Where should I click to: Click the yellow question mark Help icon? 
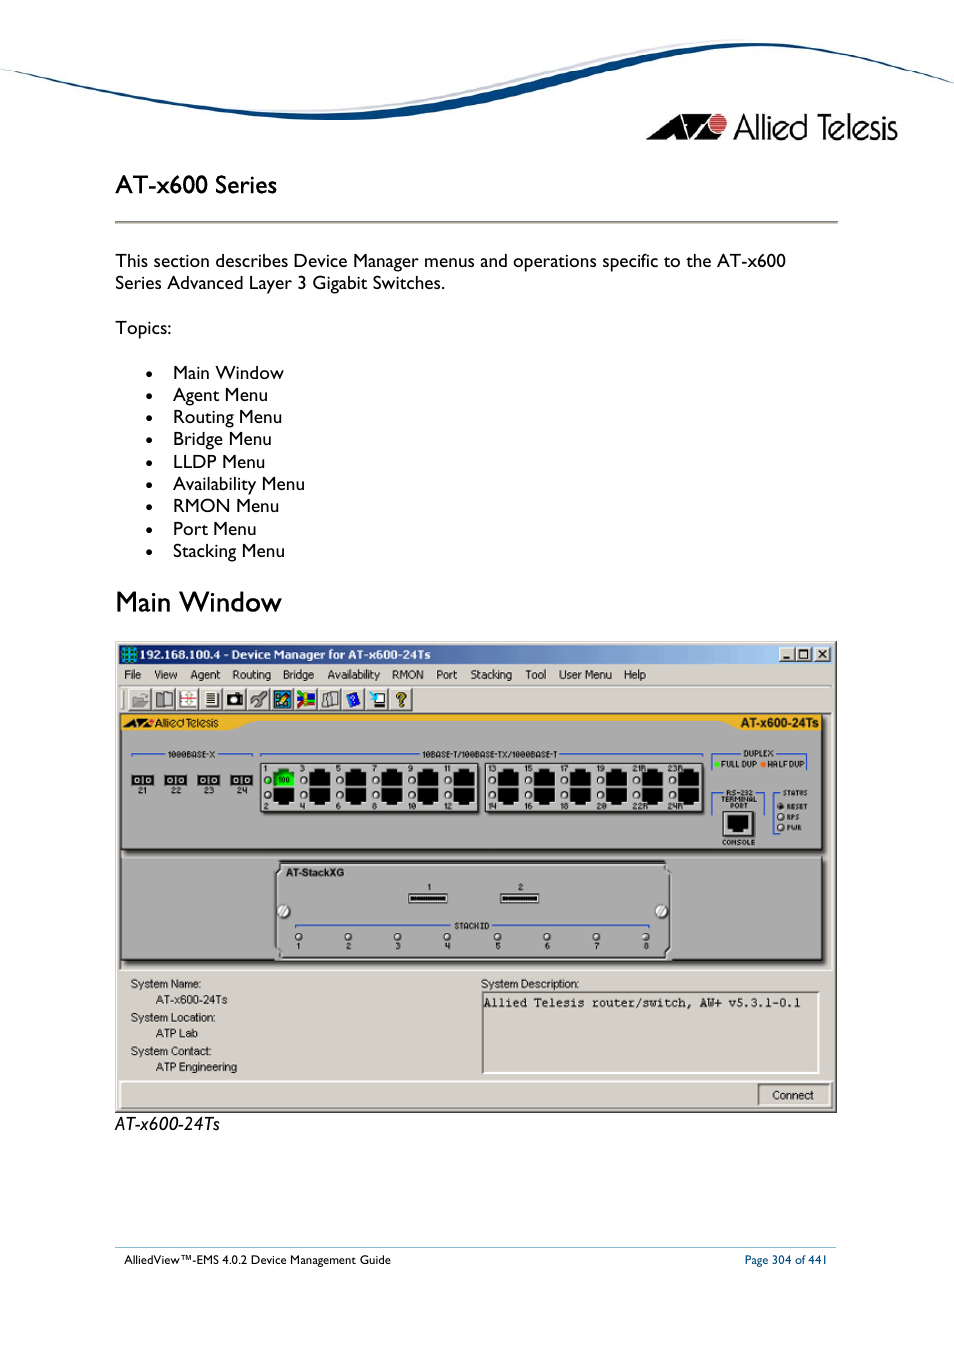tap(401, 700)
